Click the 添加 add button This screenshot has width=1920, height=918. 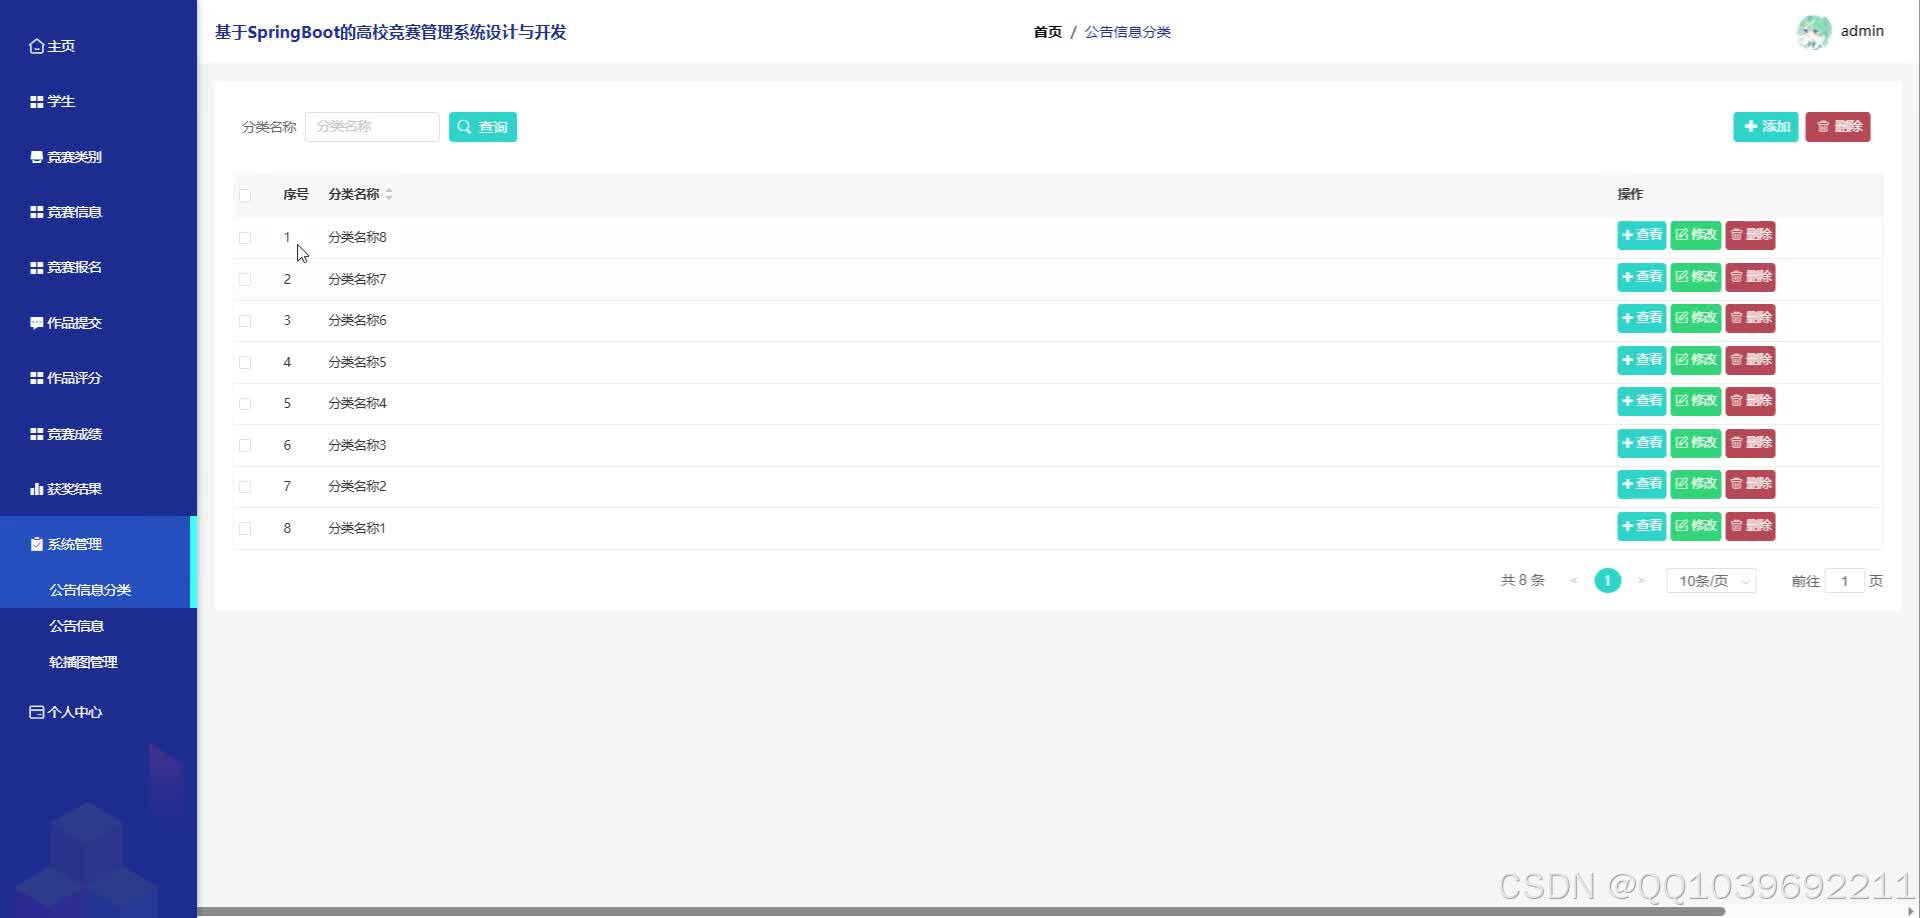(x=1766, y=127)
